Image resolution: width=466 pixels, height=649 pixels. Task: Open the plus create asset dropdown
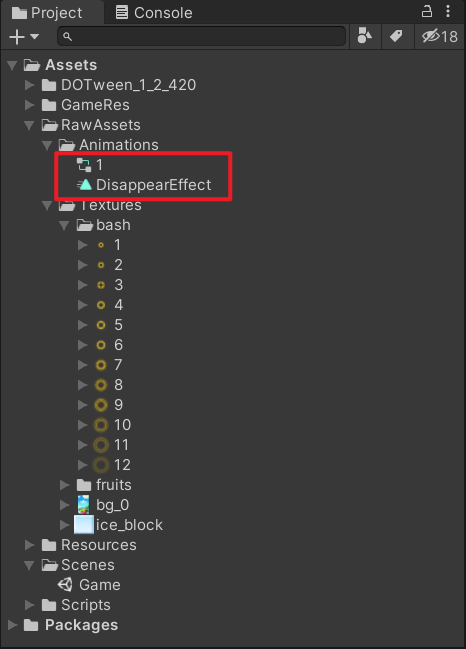click(x=24, y=36)
